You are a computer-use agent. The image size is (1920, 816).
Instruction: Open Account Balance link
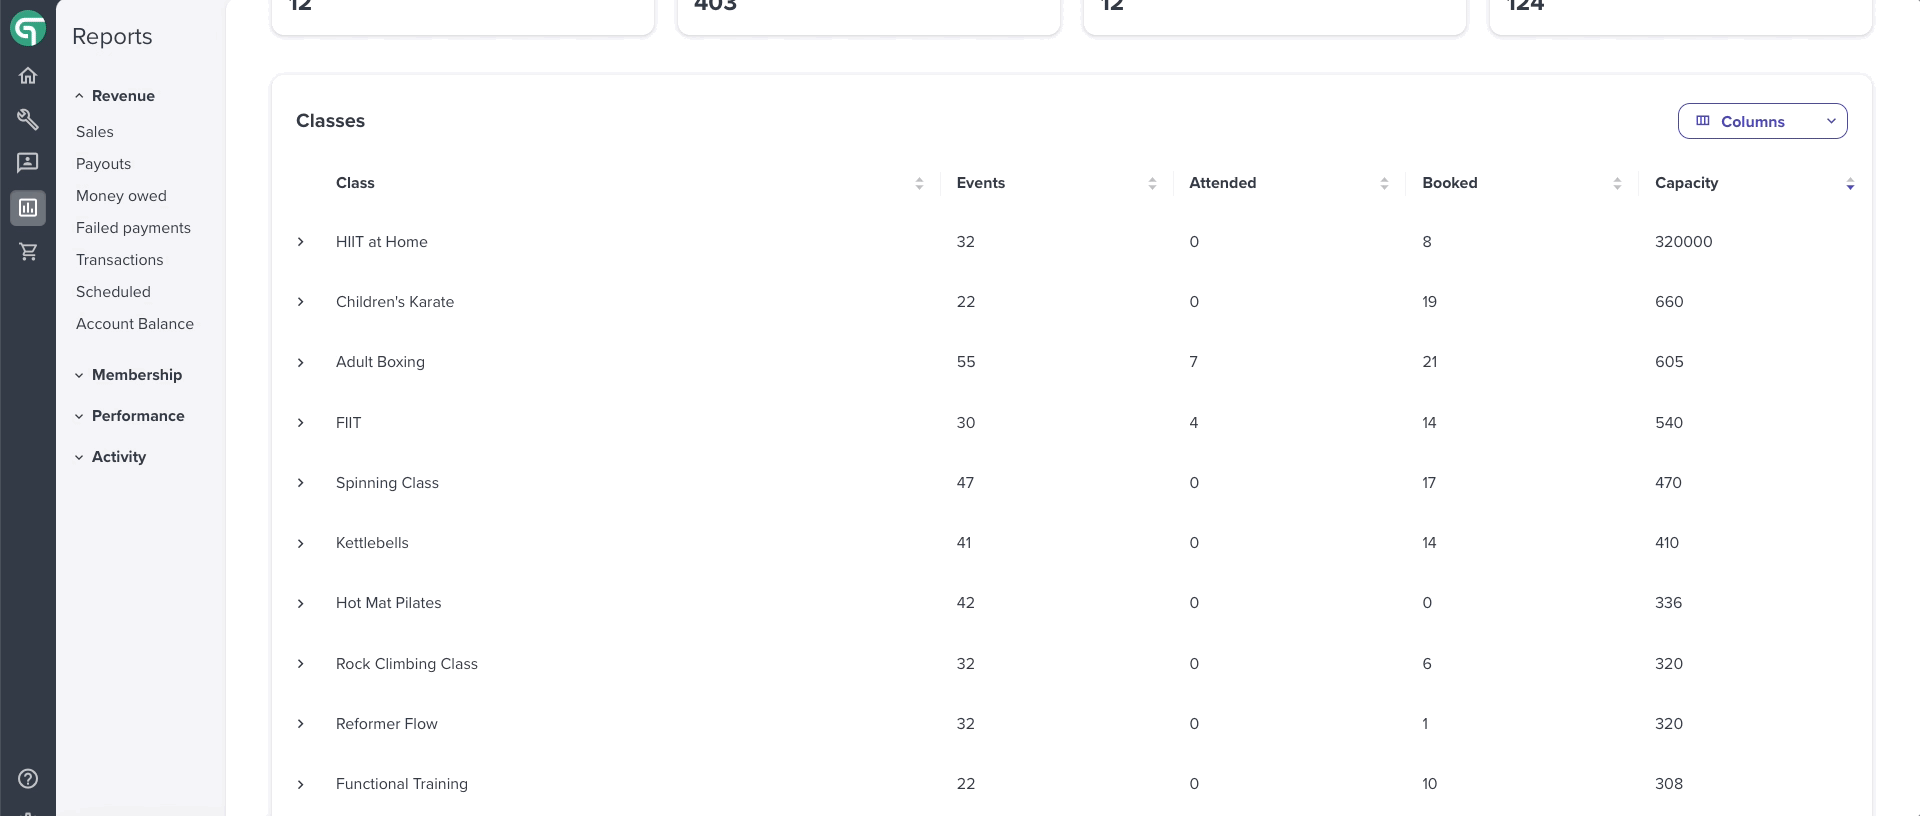pos(135,324)
